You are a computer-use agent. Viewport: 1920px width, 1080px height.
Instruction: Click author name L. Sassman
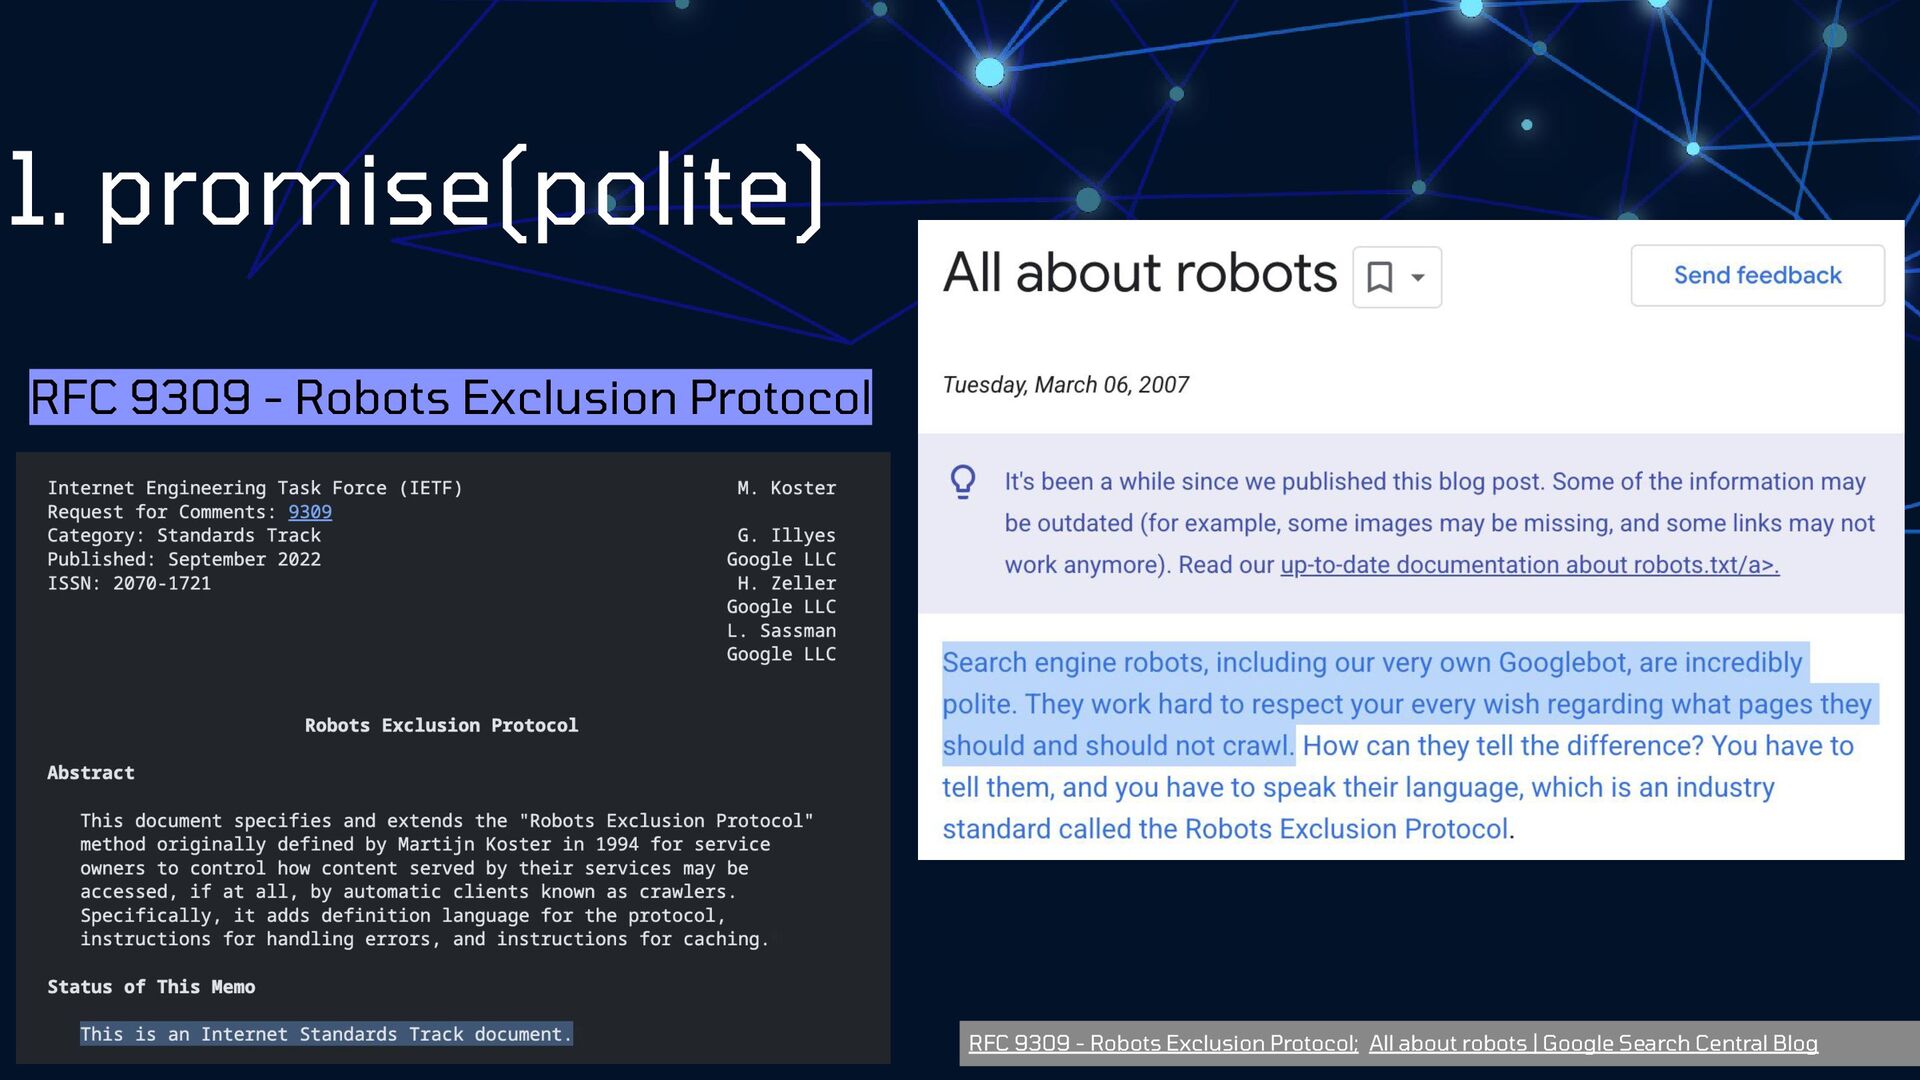[x=781, y=631]
